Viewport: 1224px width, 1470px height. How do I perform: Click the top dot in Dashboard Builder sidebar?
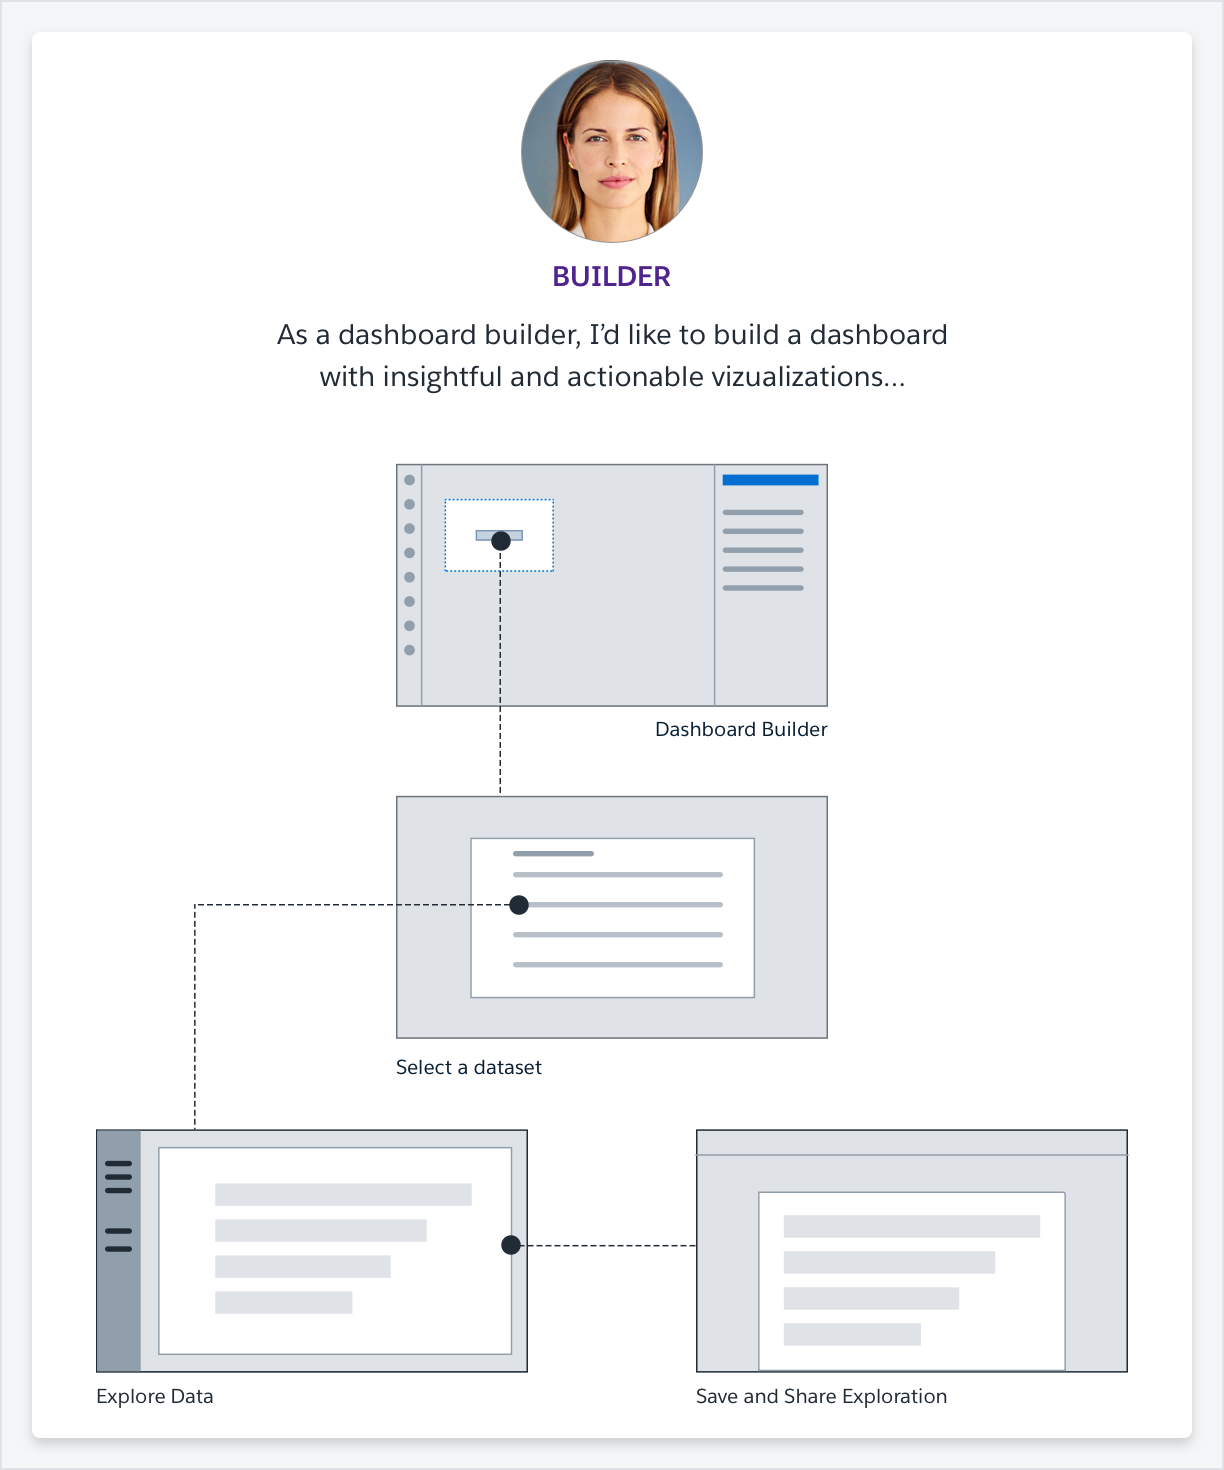tap(409, 480)
